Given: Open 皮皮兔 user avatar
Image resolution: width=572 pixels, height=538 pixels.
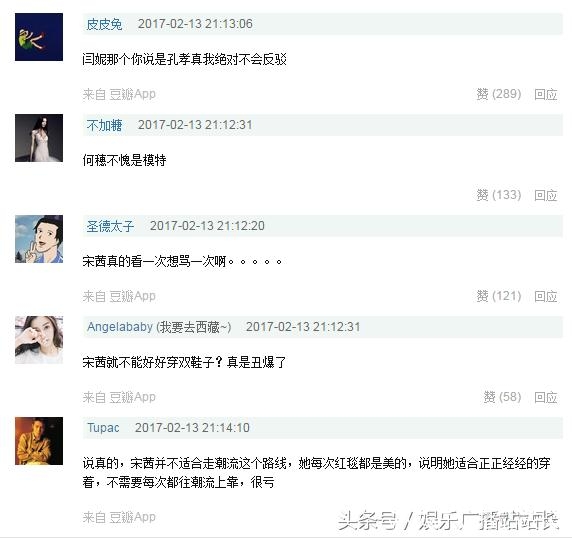Looking at the screenshot, I should [39, 37].
